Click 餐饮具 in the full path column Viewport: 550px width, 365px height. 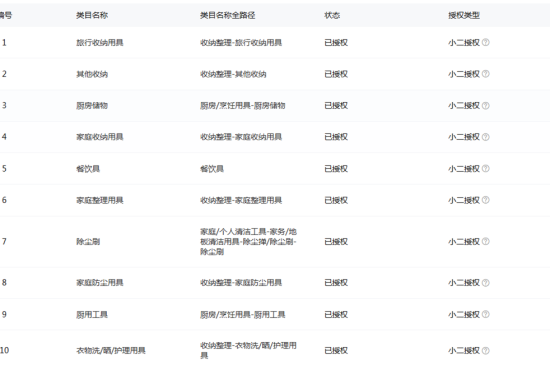pos(212,169)
